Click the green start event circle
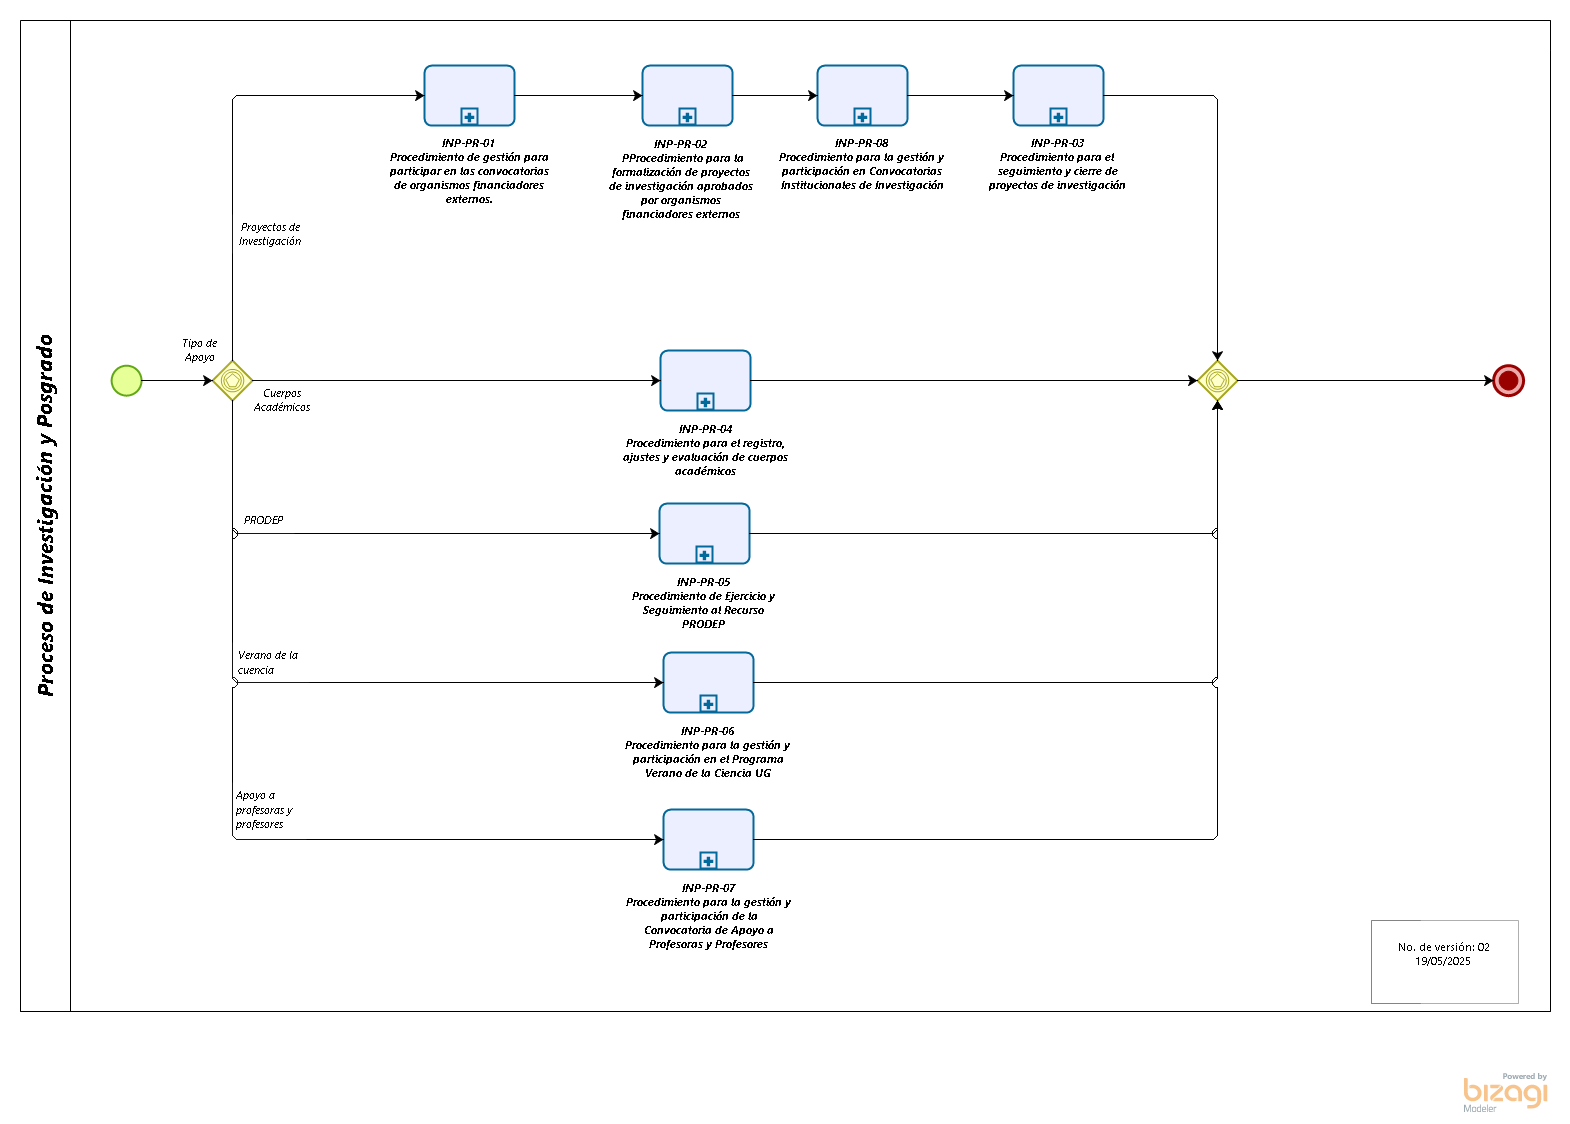The image size is (1570, 1124). click(127, 381)
